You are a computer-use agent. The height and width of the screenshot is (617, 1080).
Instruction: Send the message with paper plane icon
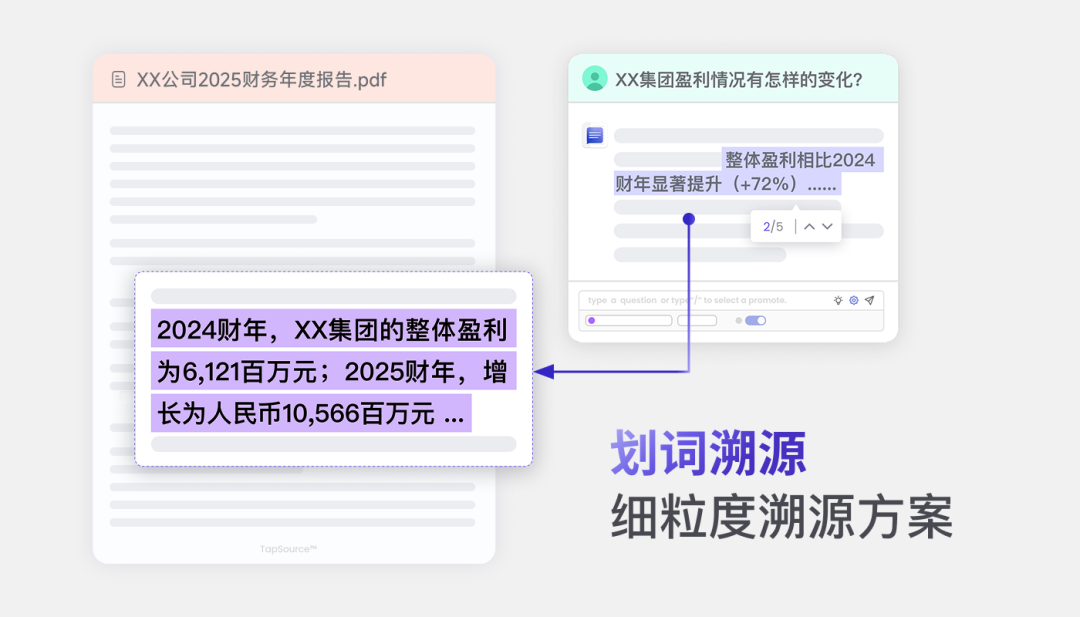(x=870, y=300)
